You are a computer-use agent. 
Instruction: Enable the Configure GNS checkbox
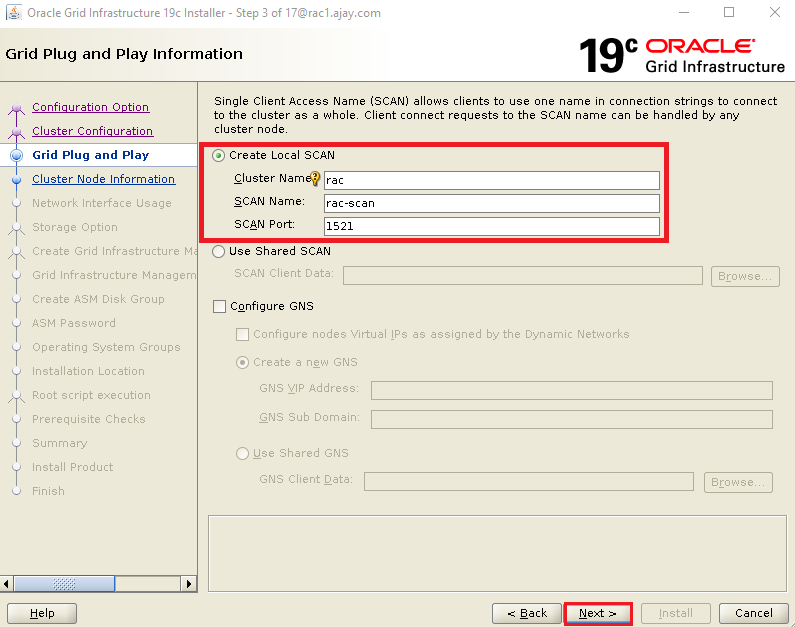coord(220,306)
